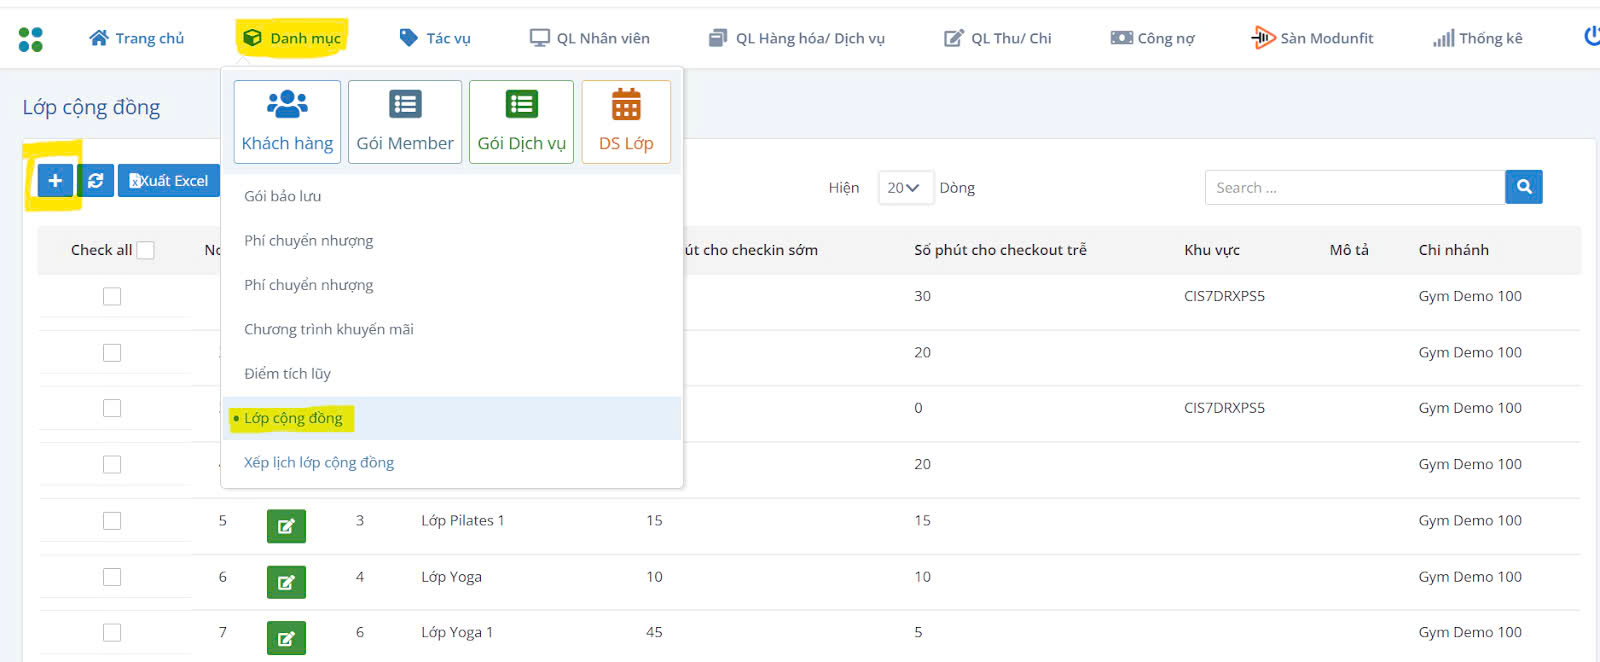The height and width of the screenshot is (662, 1600).
Task: Click the blue plus add button
Action: (x=55, y=181)
